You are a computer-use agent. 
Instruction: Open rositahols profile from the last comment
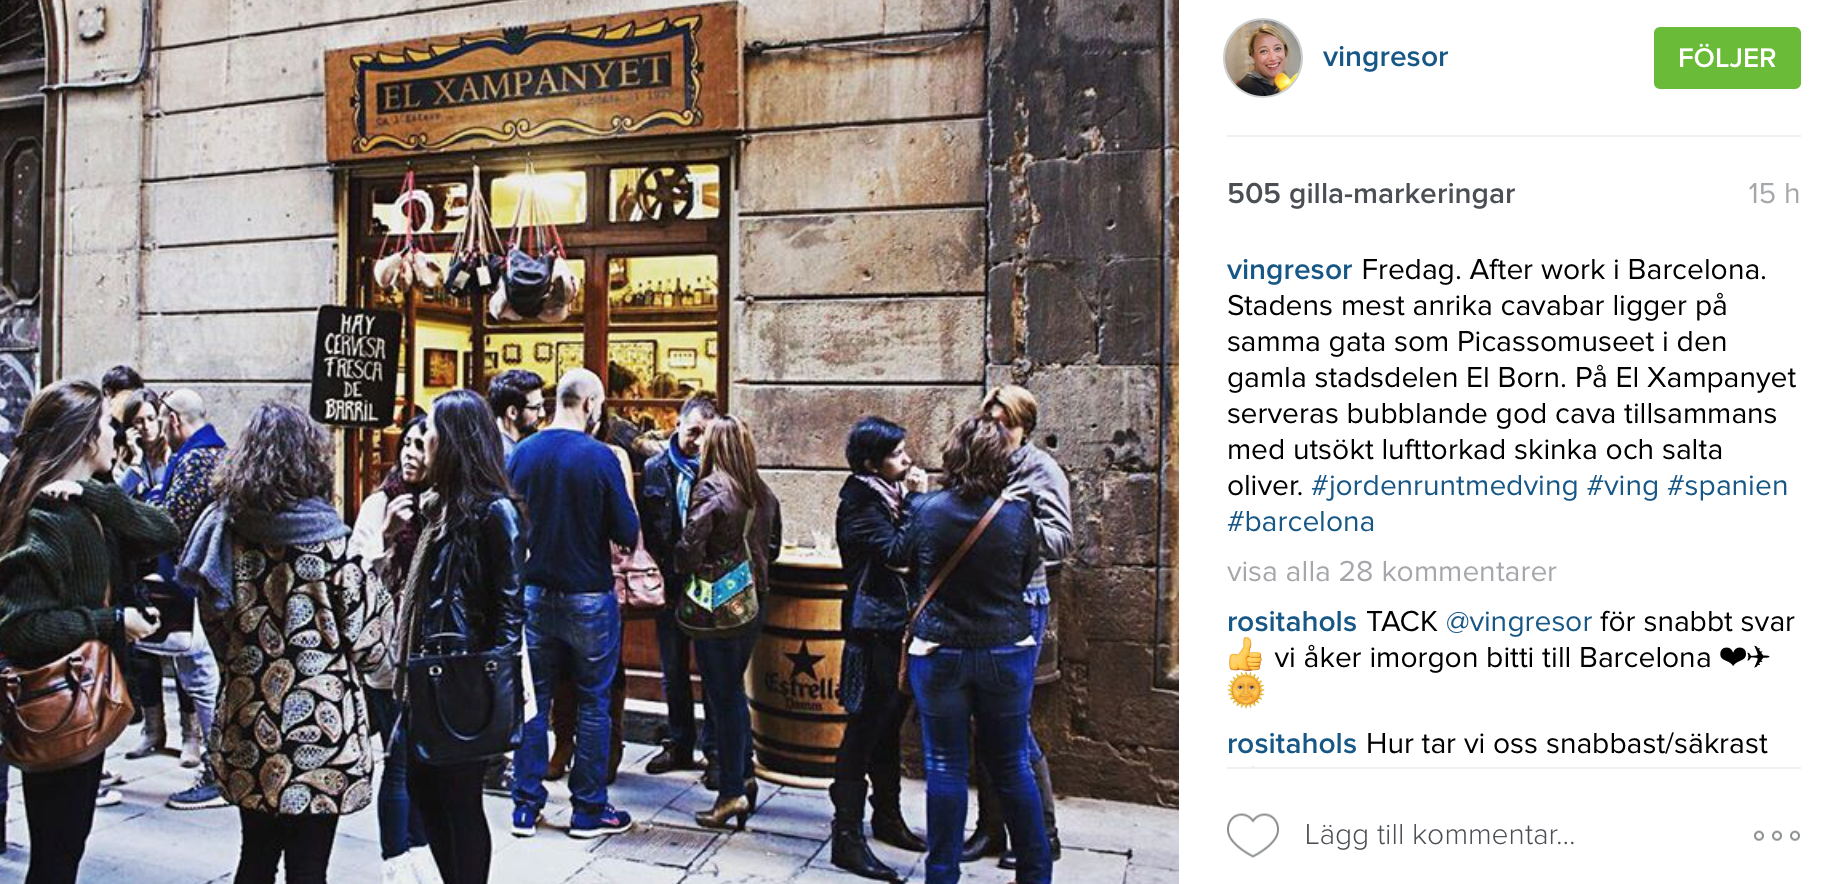point(1292,744)
